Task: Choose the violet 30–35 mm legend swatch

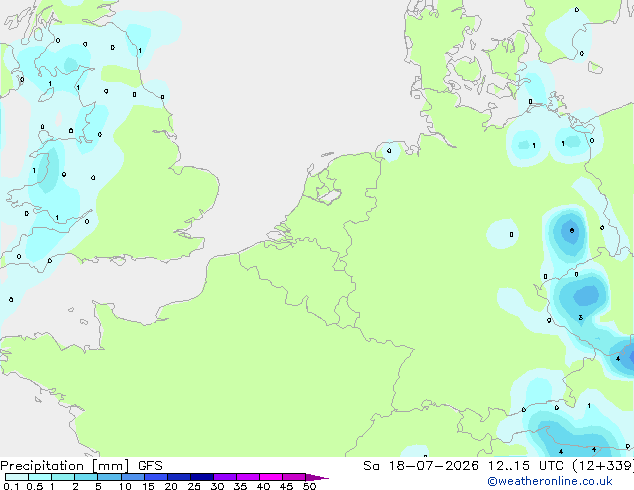Action: pyautogui.click(x=225, y=477)
